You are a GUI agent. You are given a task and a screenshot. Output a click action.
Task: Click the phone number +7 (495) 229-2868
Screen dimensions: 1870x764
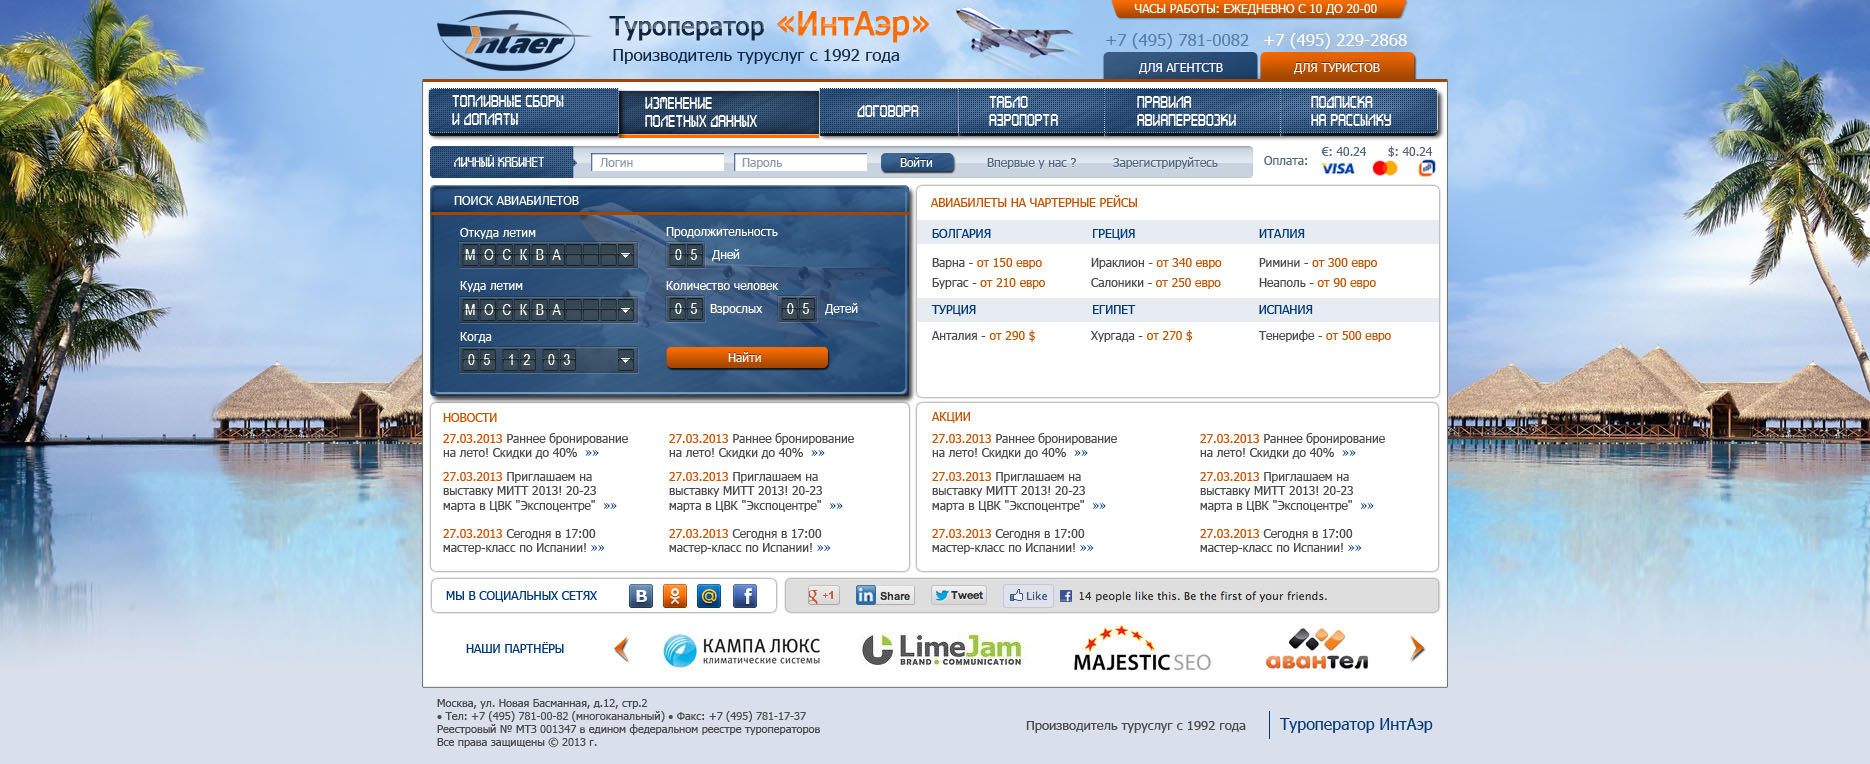(x=1335, y=40)
